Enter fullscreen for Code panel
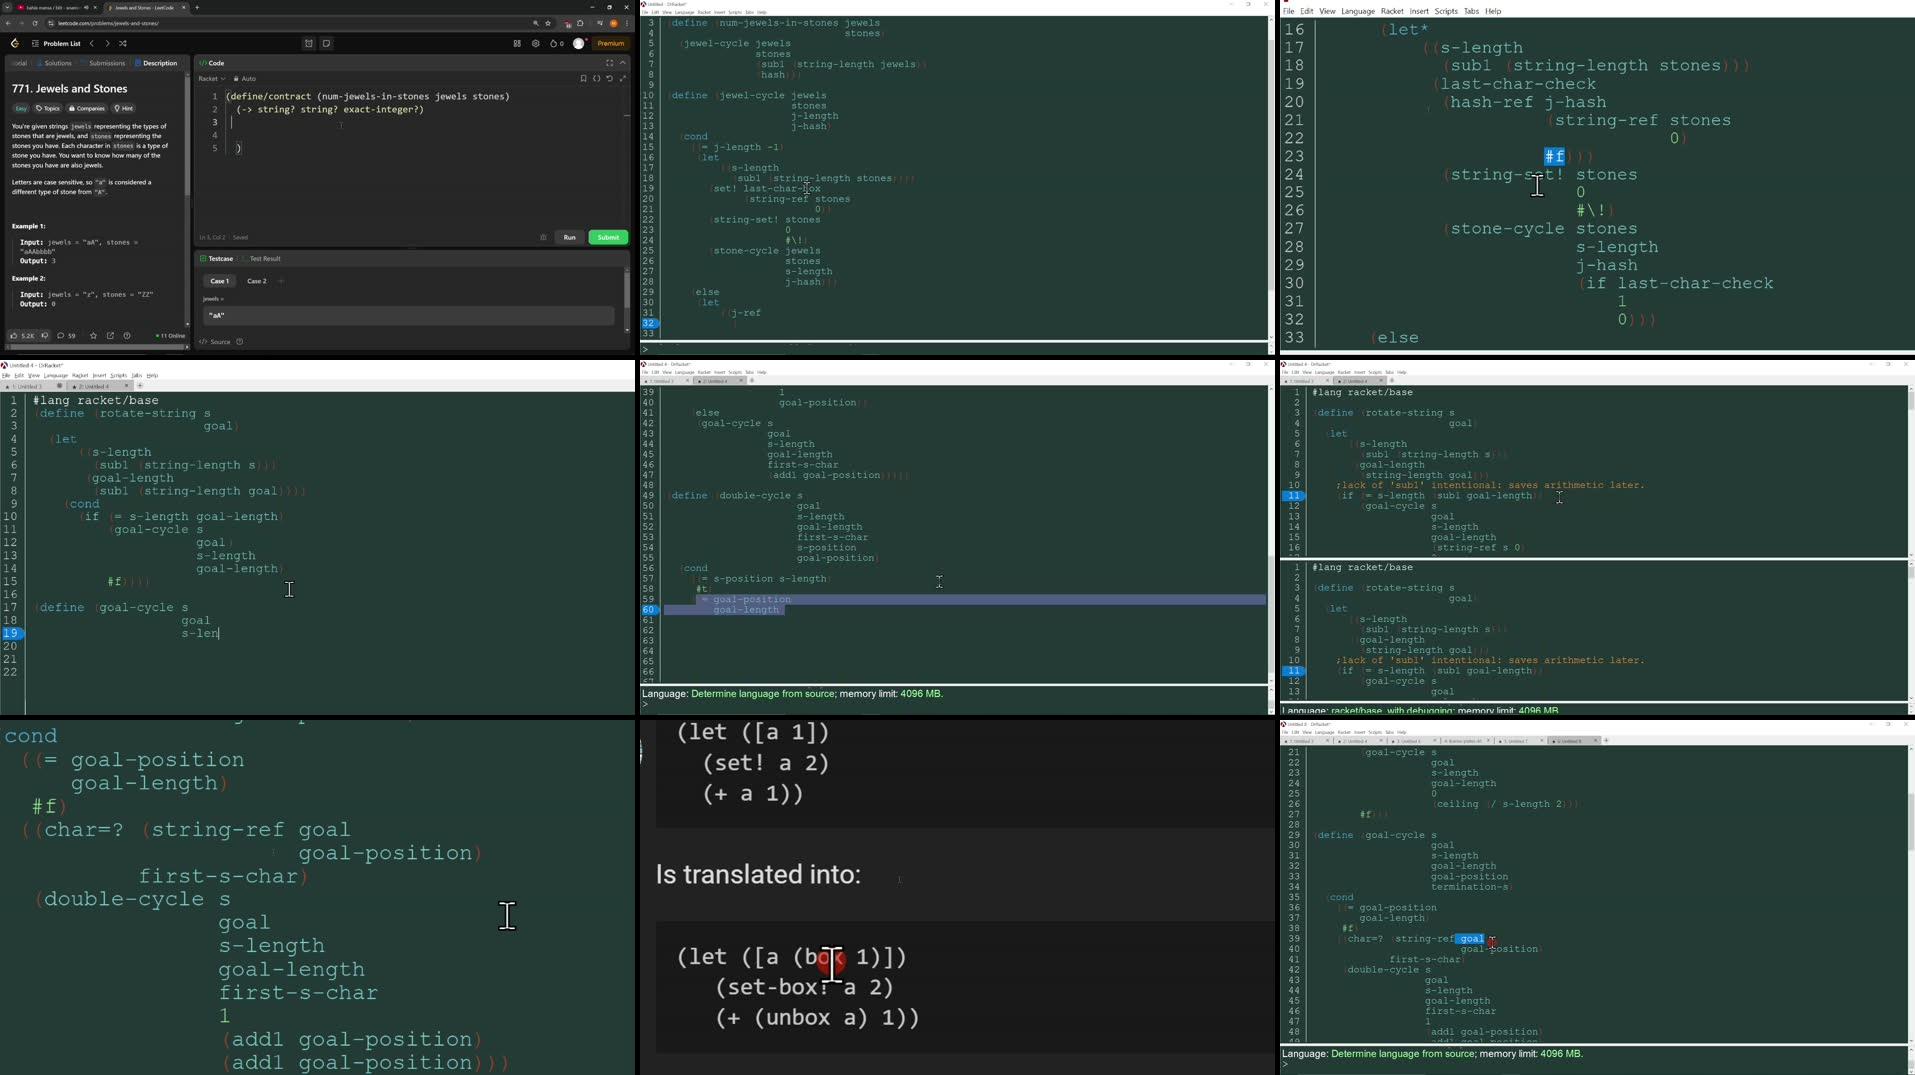This screenshot has height=1075, width=1915. pyautogui.click(x=609, y=63)
